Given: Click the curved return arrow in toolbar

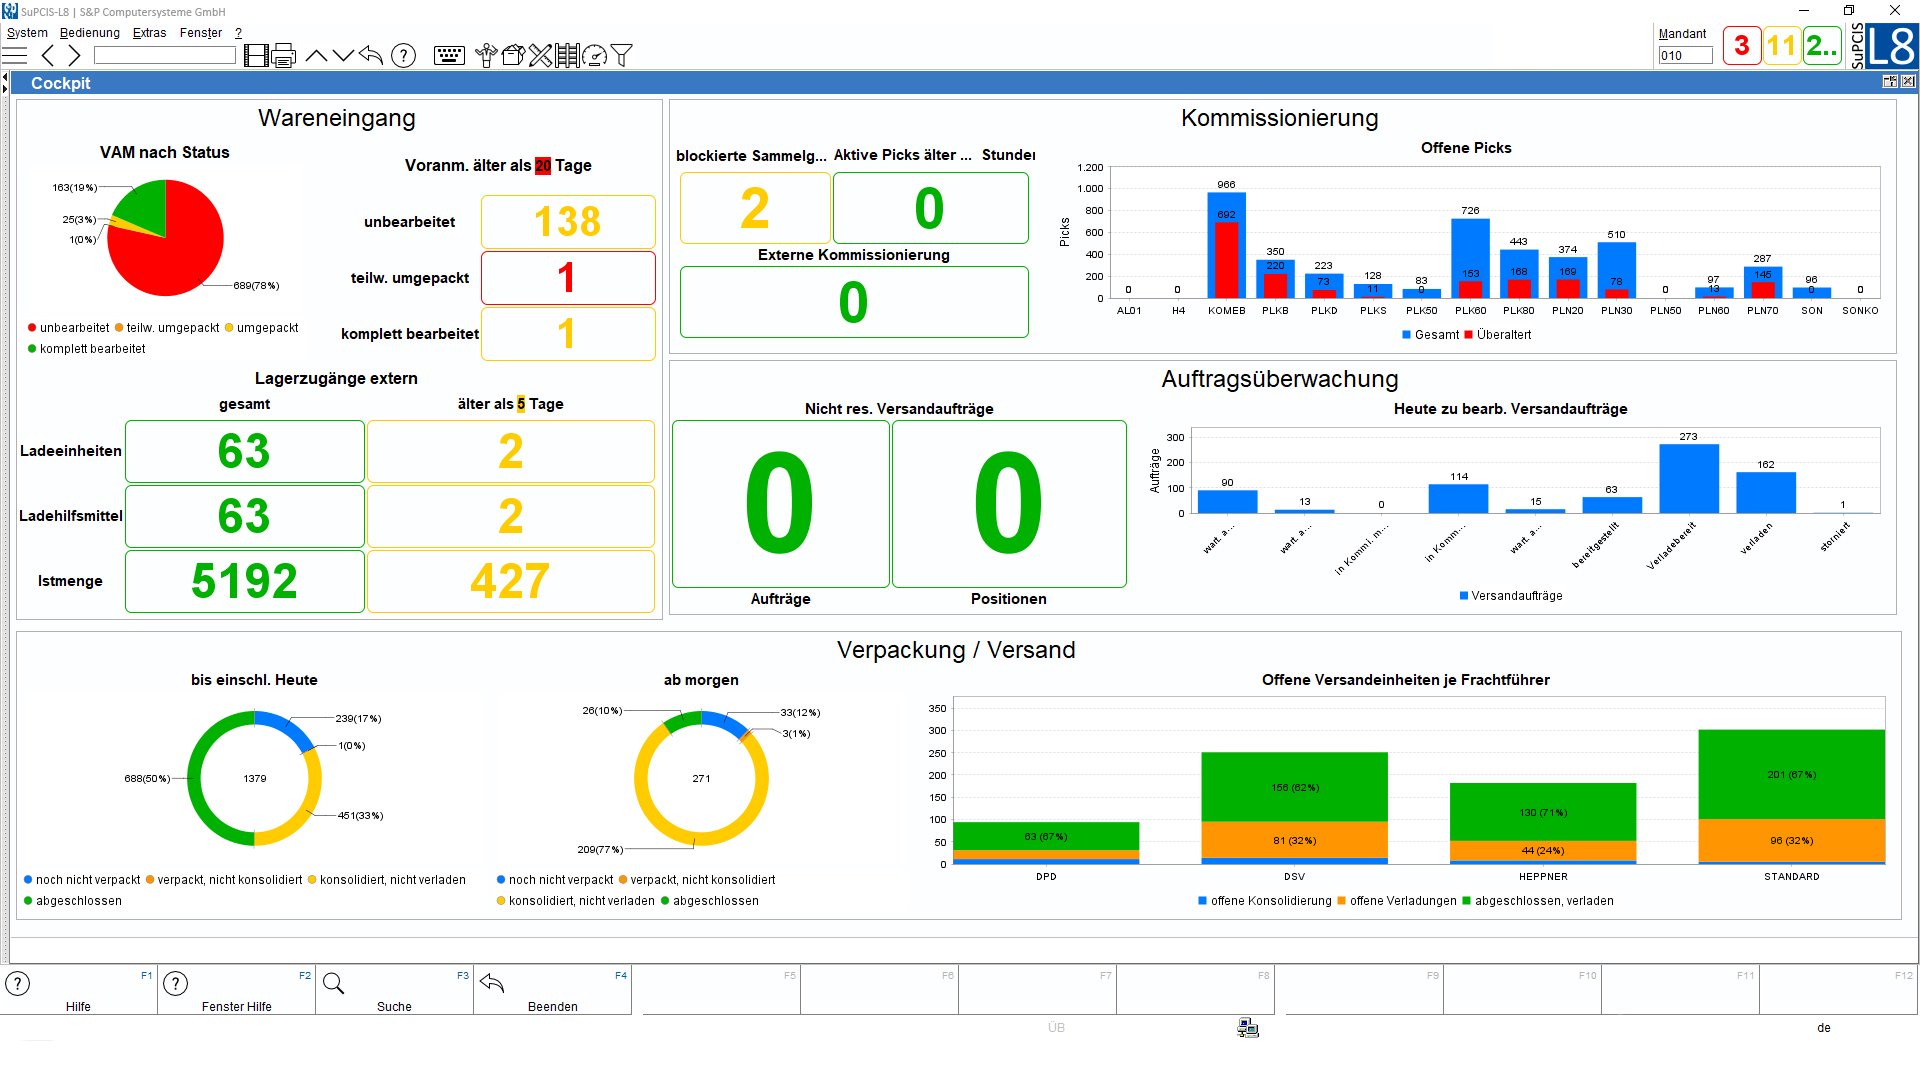Looking at the screenshot, I should 371,55.
